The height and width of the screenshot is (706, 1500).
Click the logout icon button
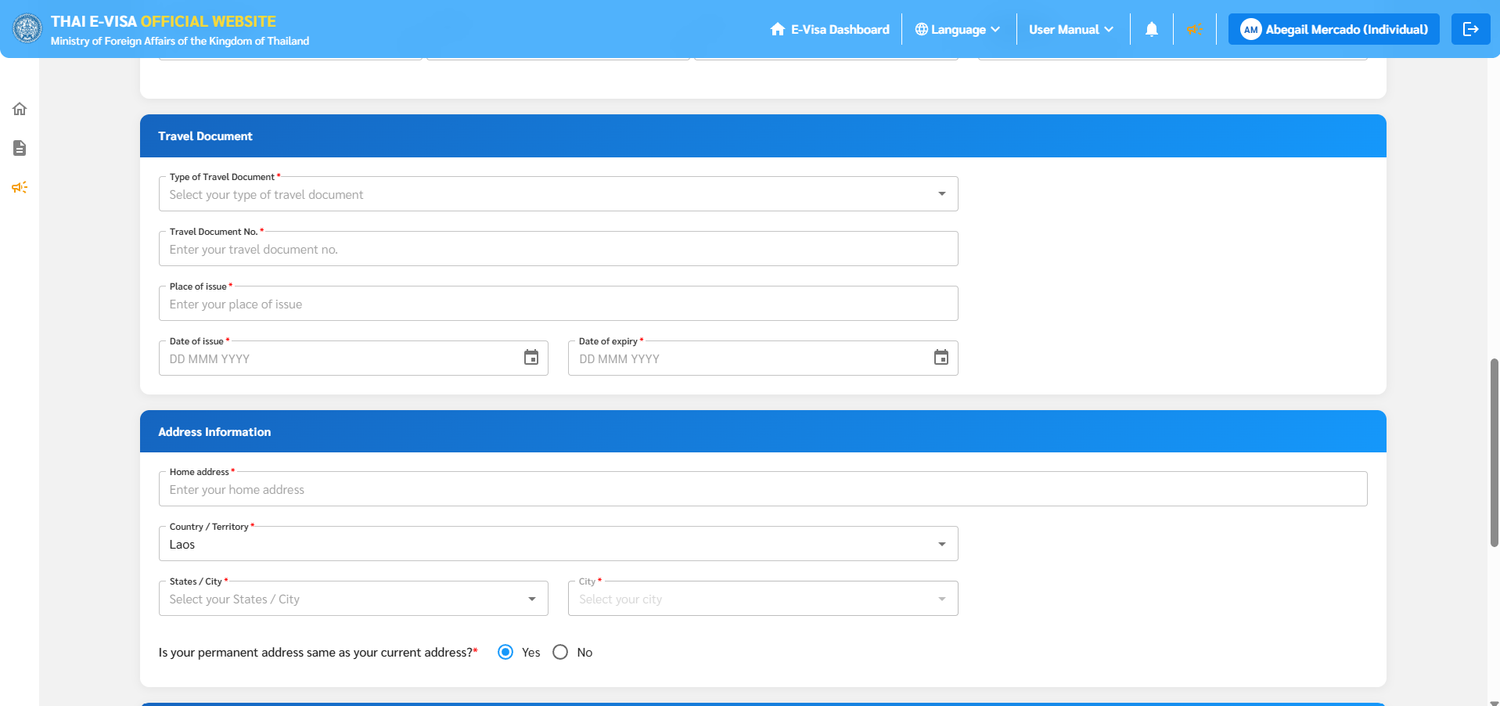tap(1470, 29)
